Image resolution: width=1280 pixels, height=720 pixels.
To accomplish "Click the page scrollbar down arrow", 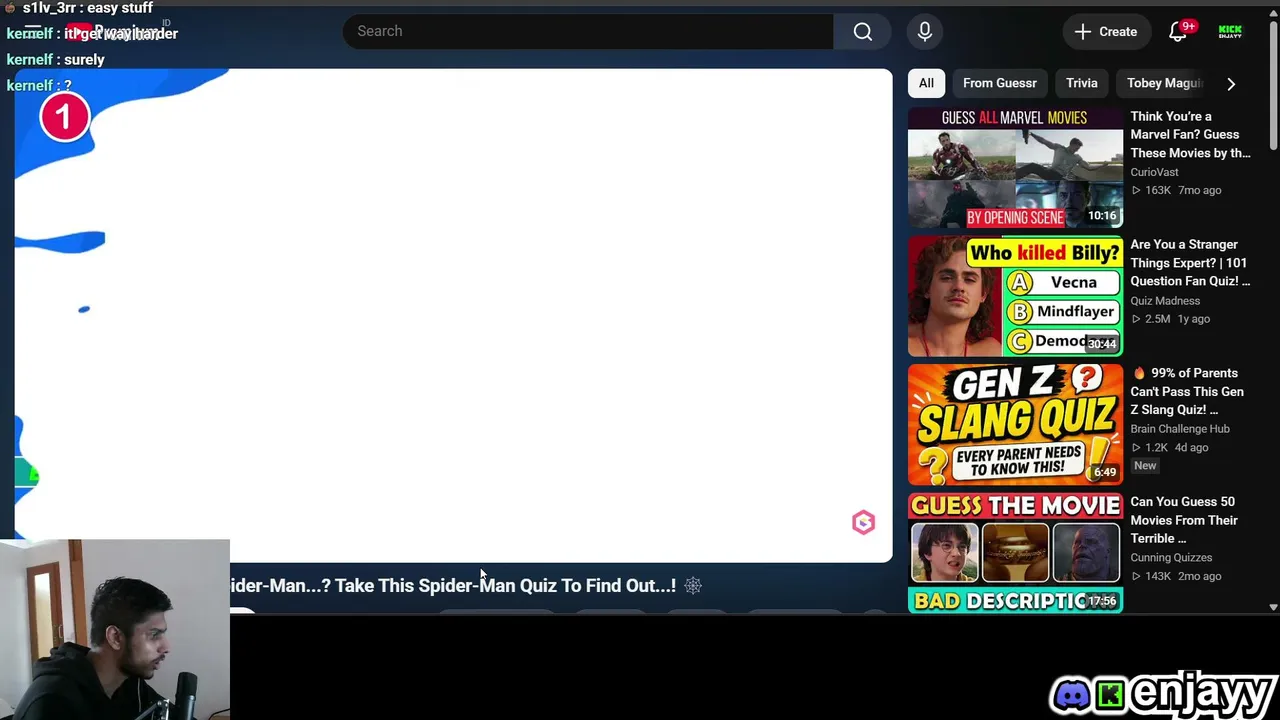I will click(x=1273, y=606).
